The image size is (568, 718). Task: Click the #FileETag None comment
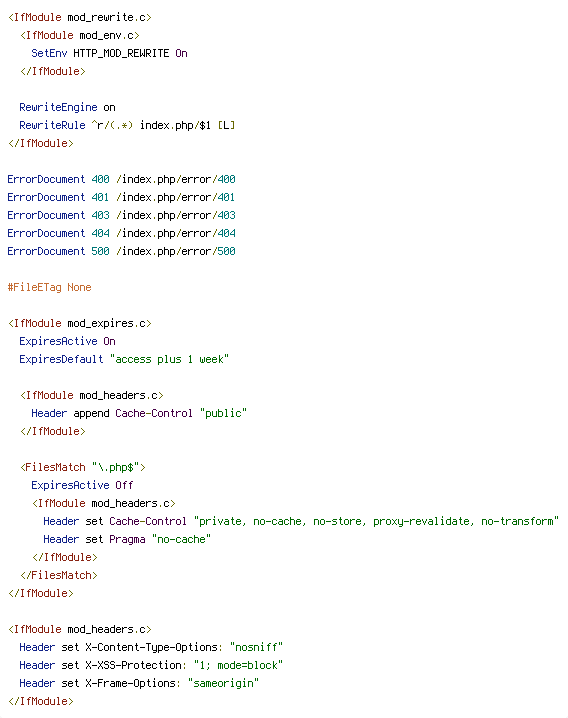[49, 287]
